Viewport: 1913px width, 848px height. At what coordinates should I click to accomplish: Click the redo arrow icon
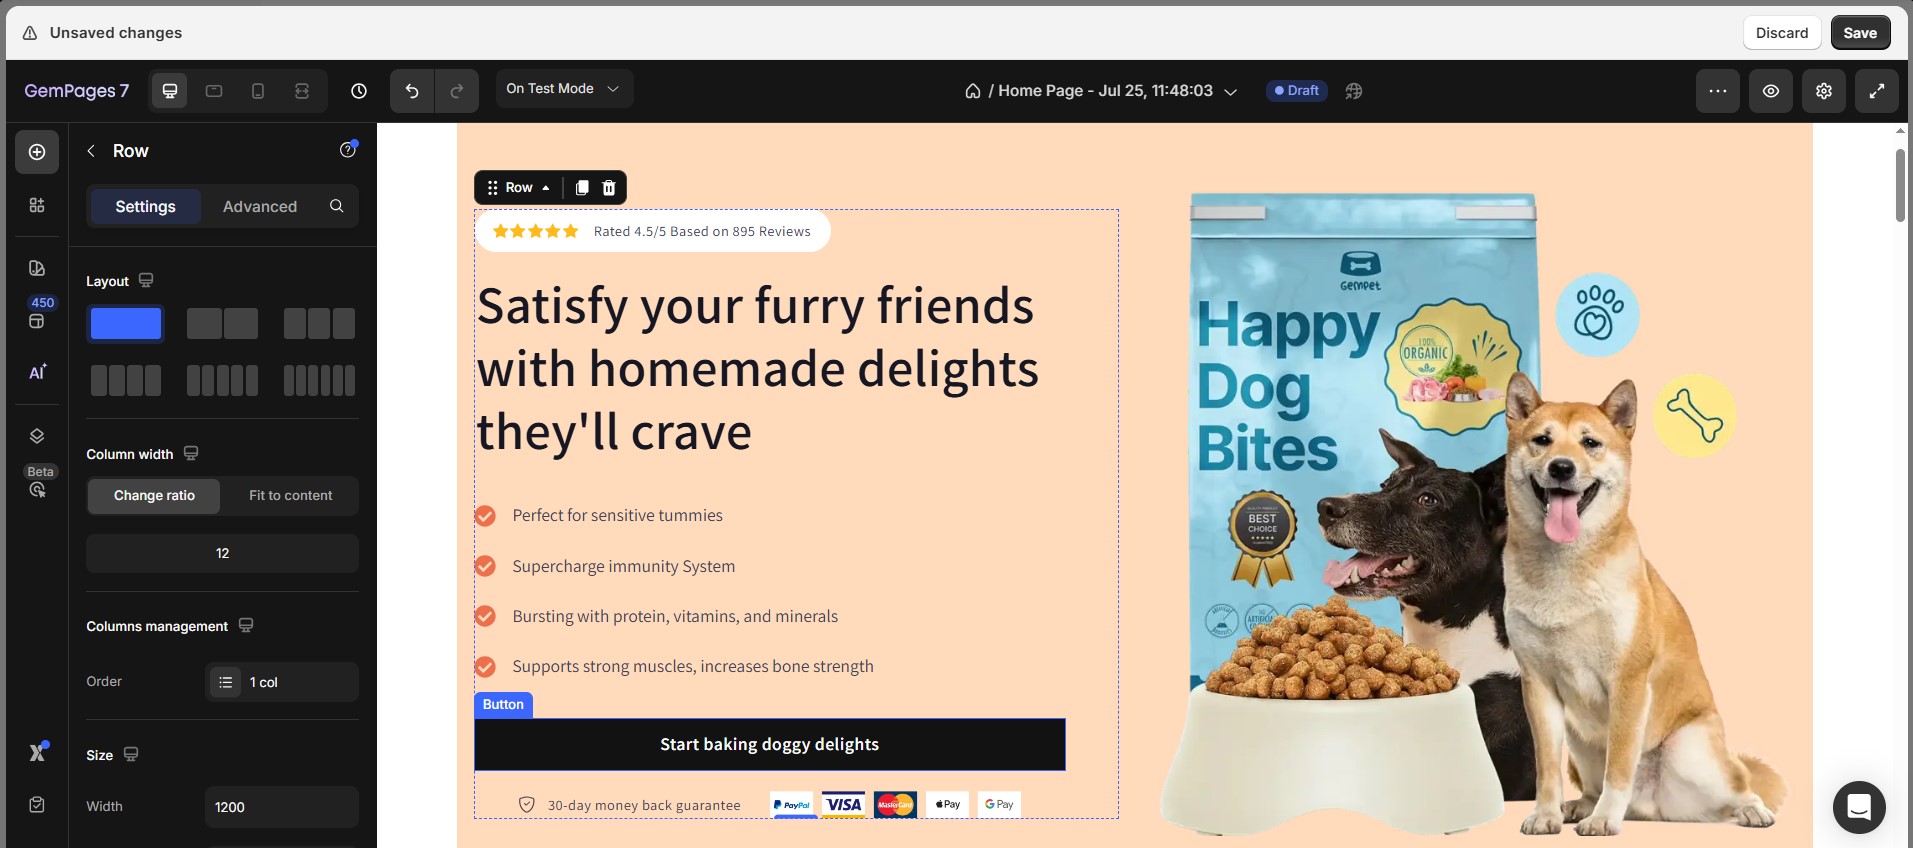click(456, 91)
